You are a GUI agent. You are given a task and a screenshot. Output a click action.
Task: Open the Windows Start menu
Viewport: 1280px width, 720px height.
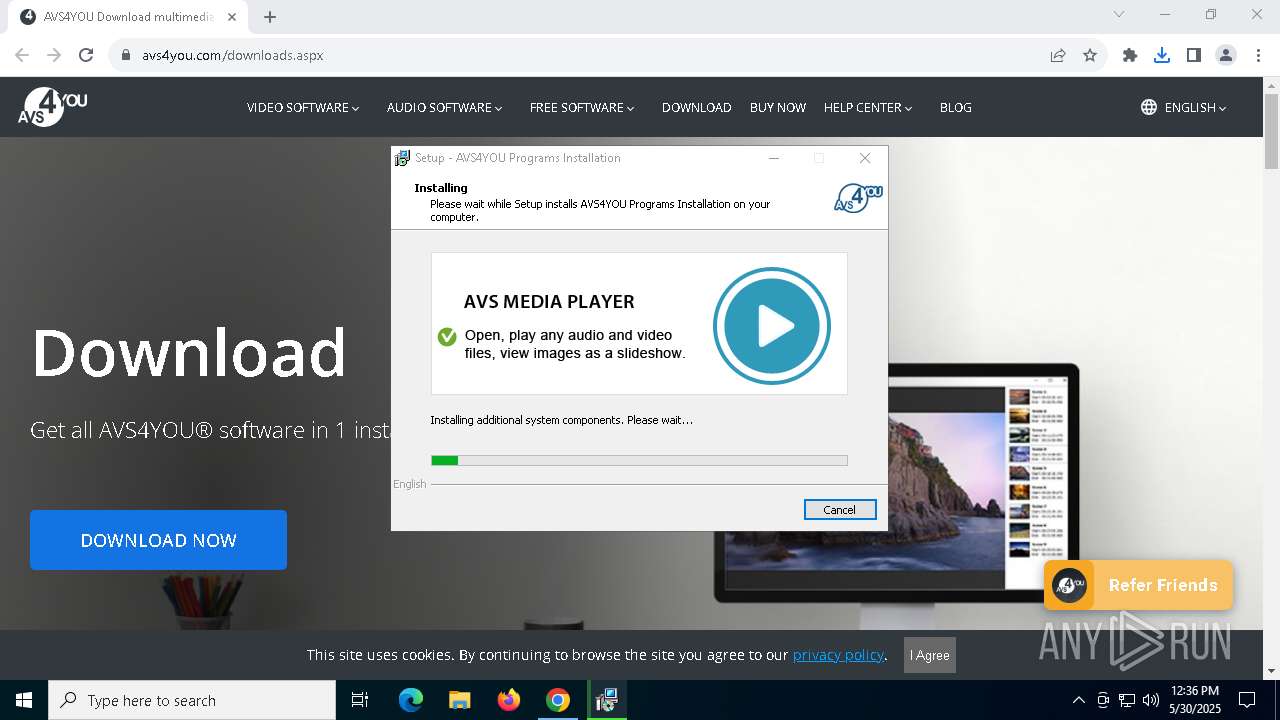tap(24, 700)
